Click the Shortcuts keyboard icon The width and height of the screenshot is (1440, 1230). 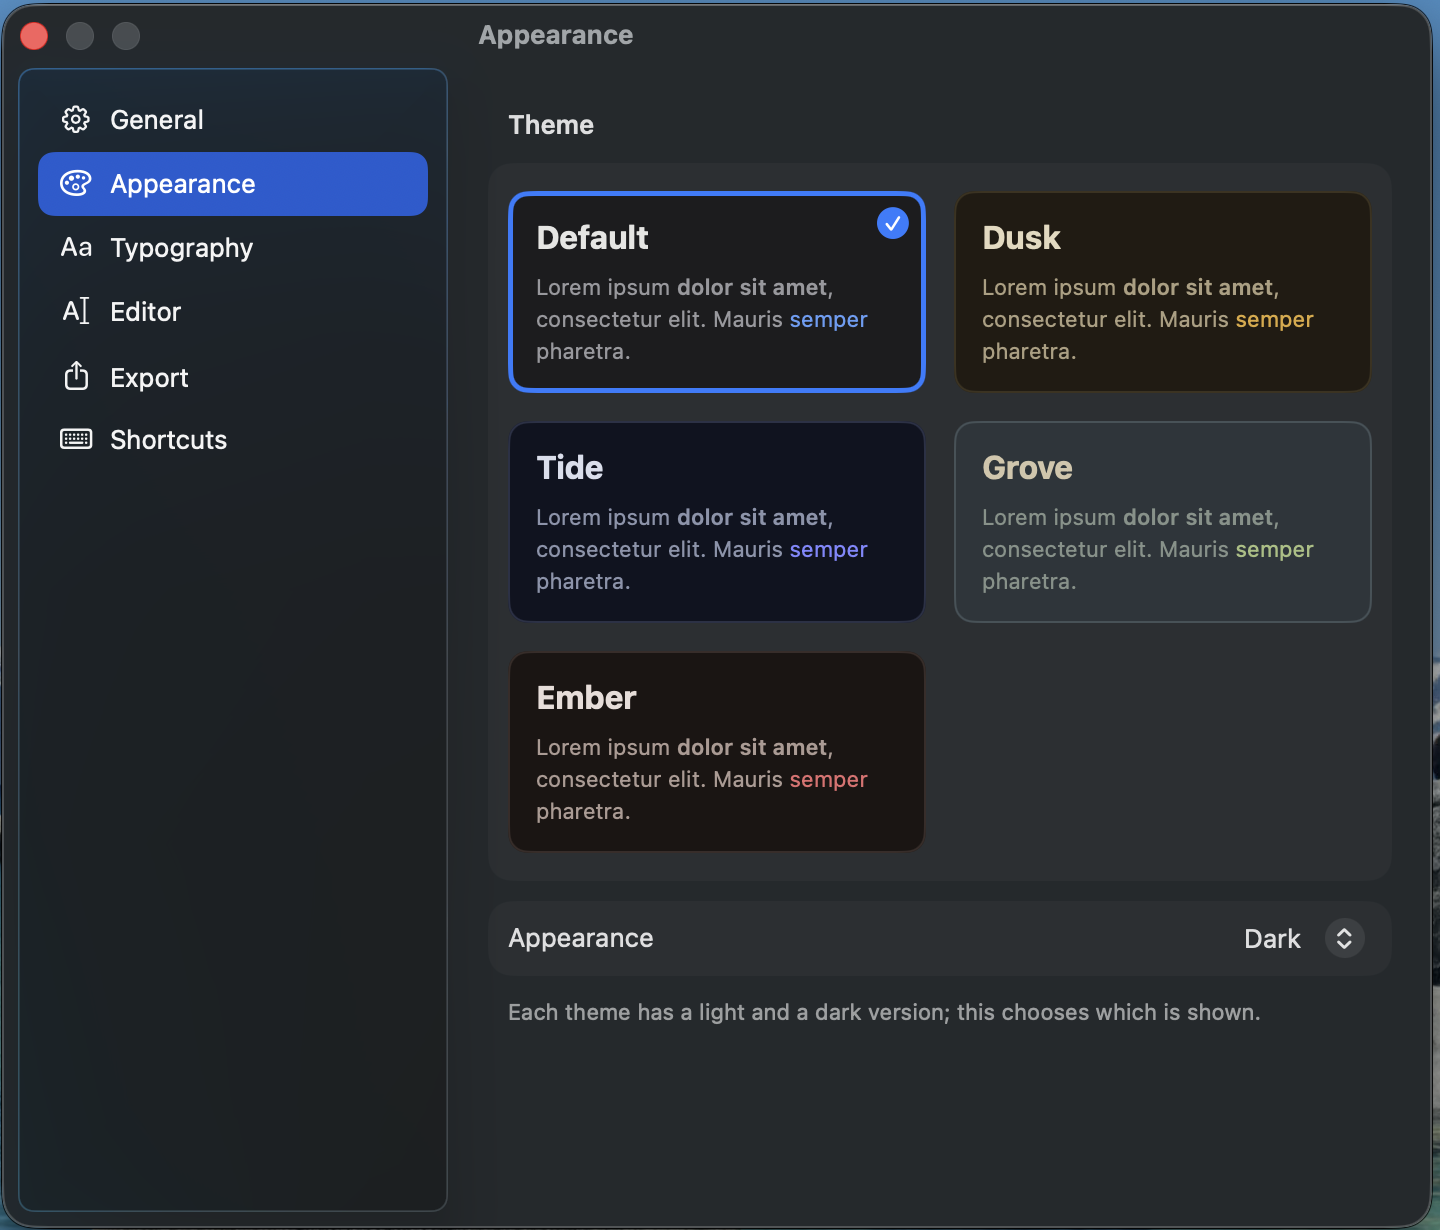[x=76, y=439]
